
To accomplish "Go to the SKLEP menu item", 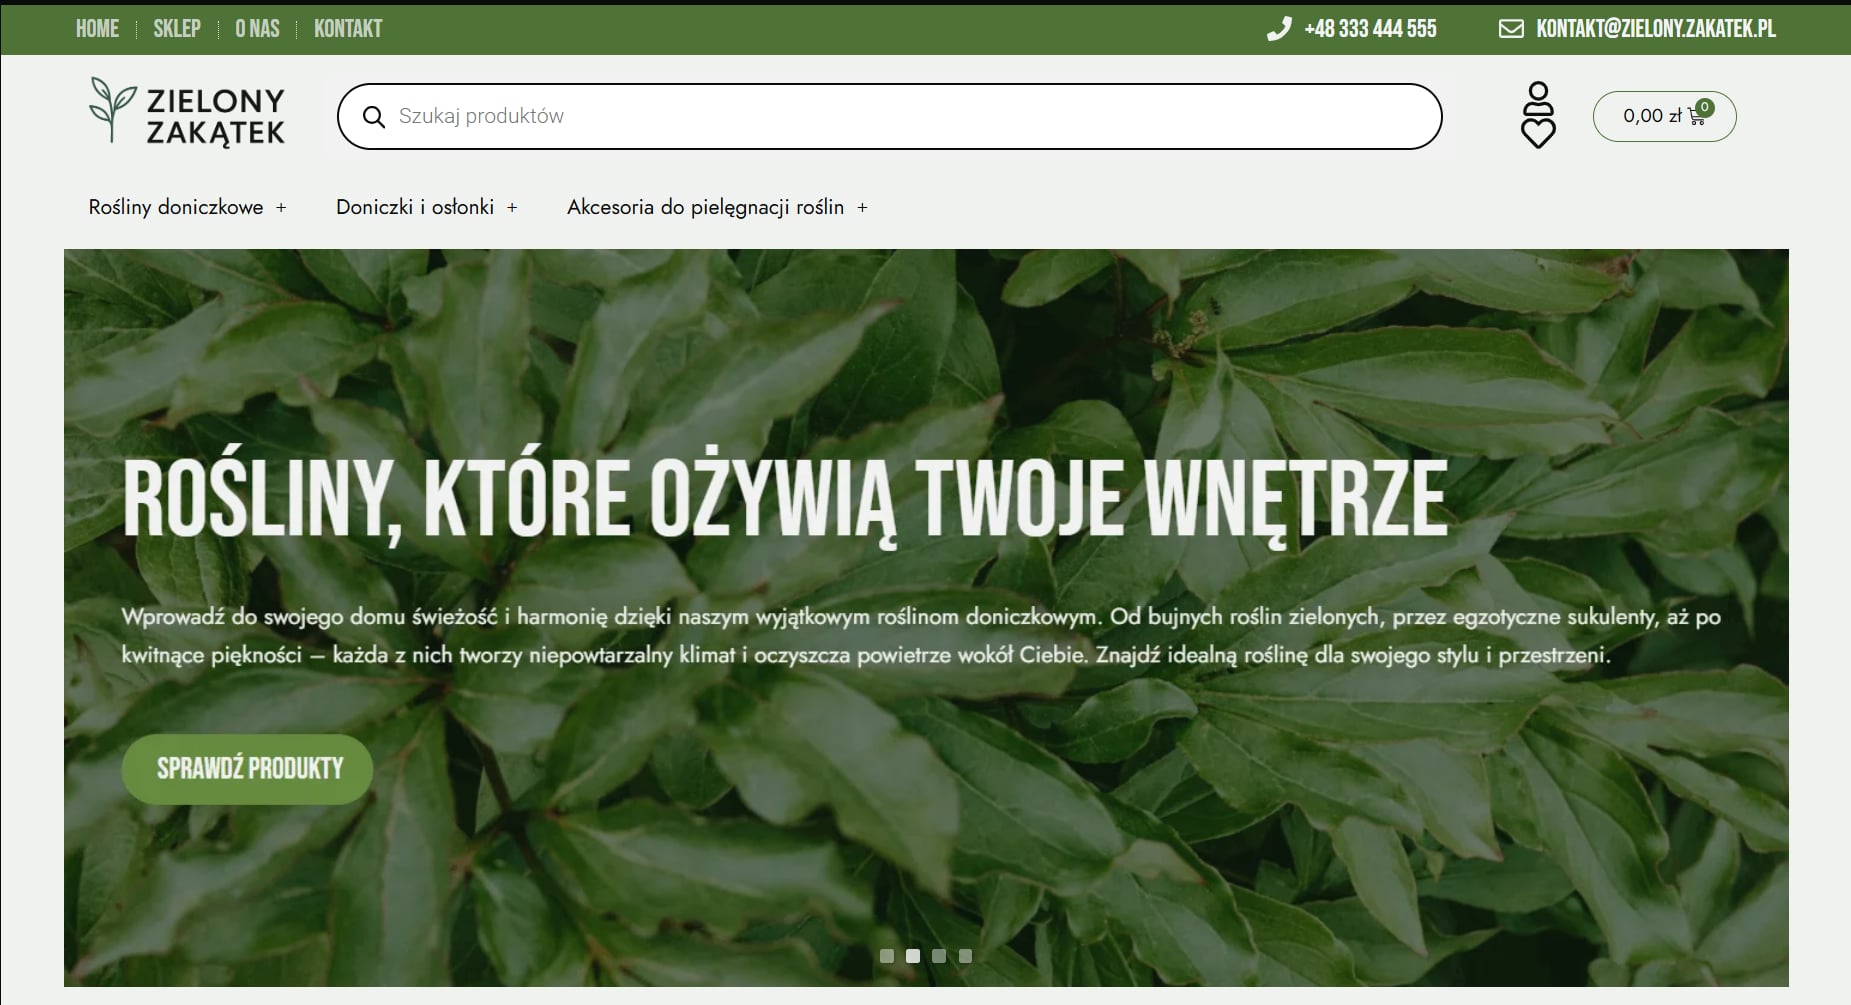I will [x=177, y=29].
